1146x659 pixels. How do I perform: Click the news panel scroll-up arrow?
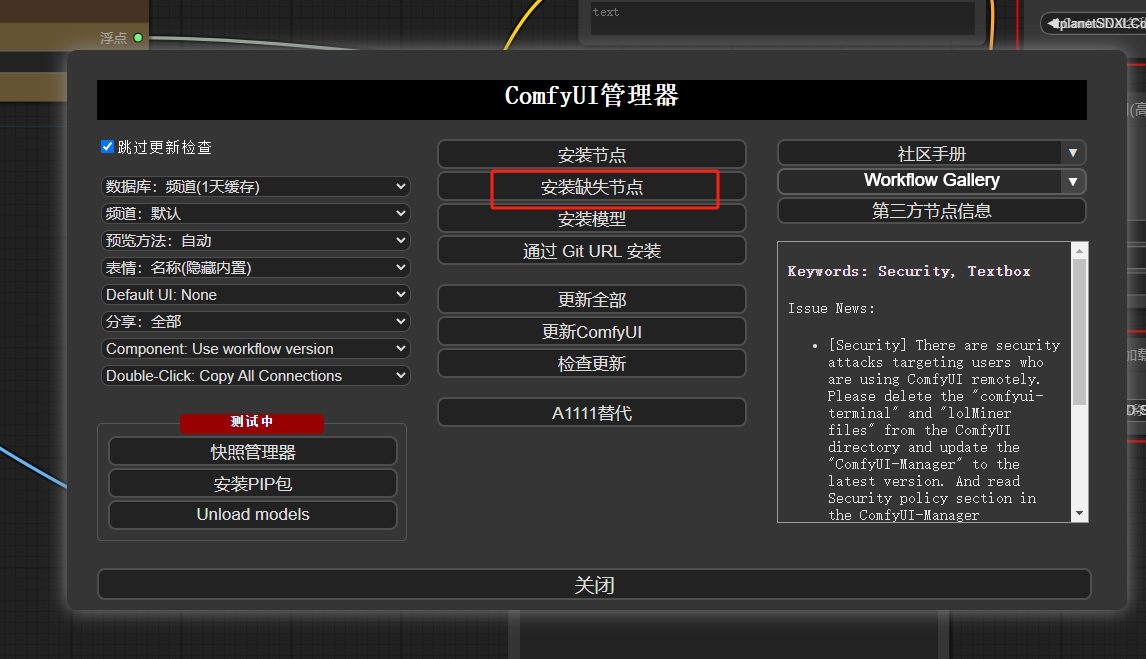tap(1079, 251)
